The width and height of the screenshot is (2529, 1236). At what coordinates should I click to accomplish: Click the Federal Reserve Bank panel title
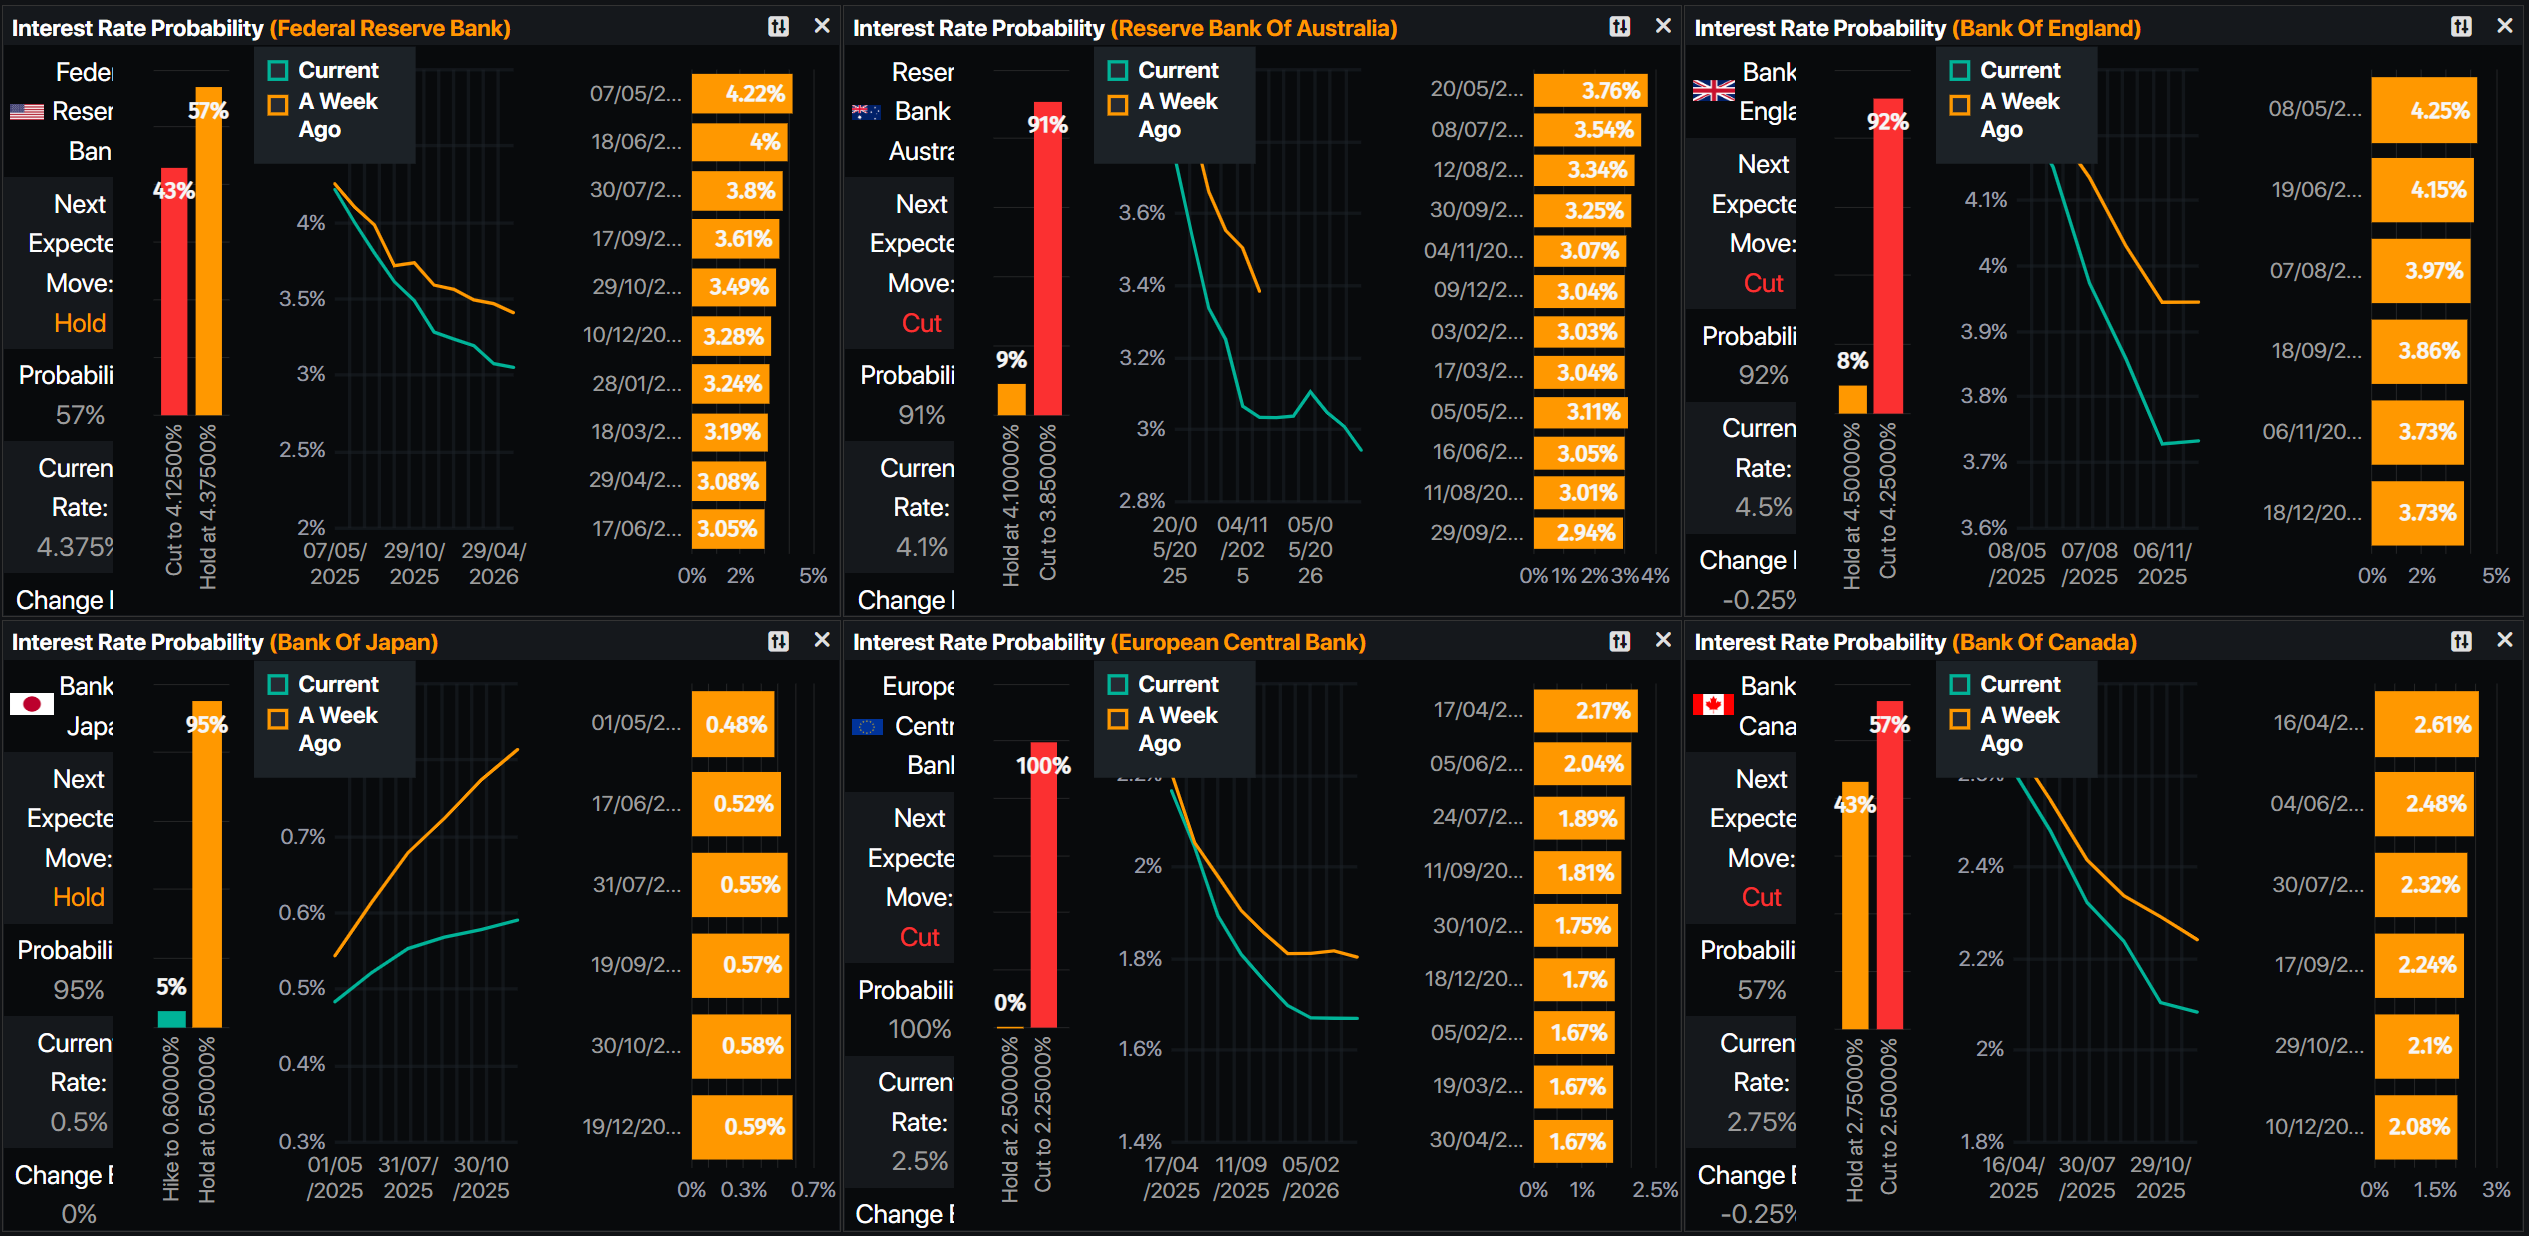pyautogui.click(x=260, y=28)
